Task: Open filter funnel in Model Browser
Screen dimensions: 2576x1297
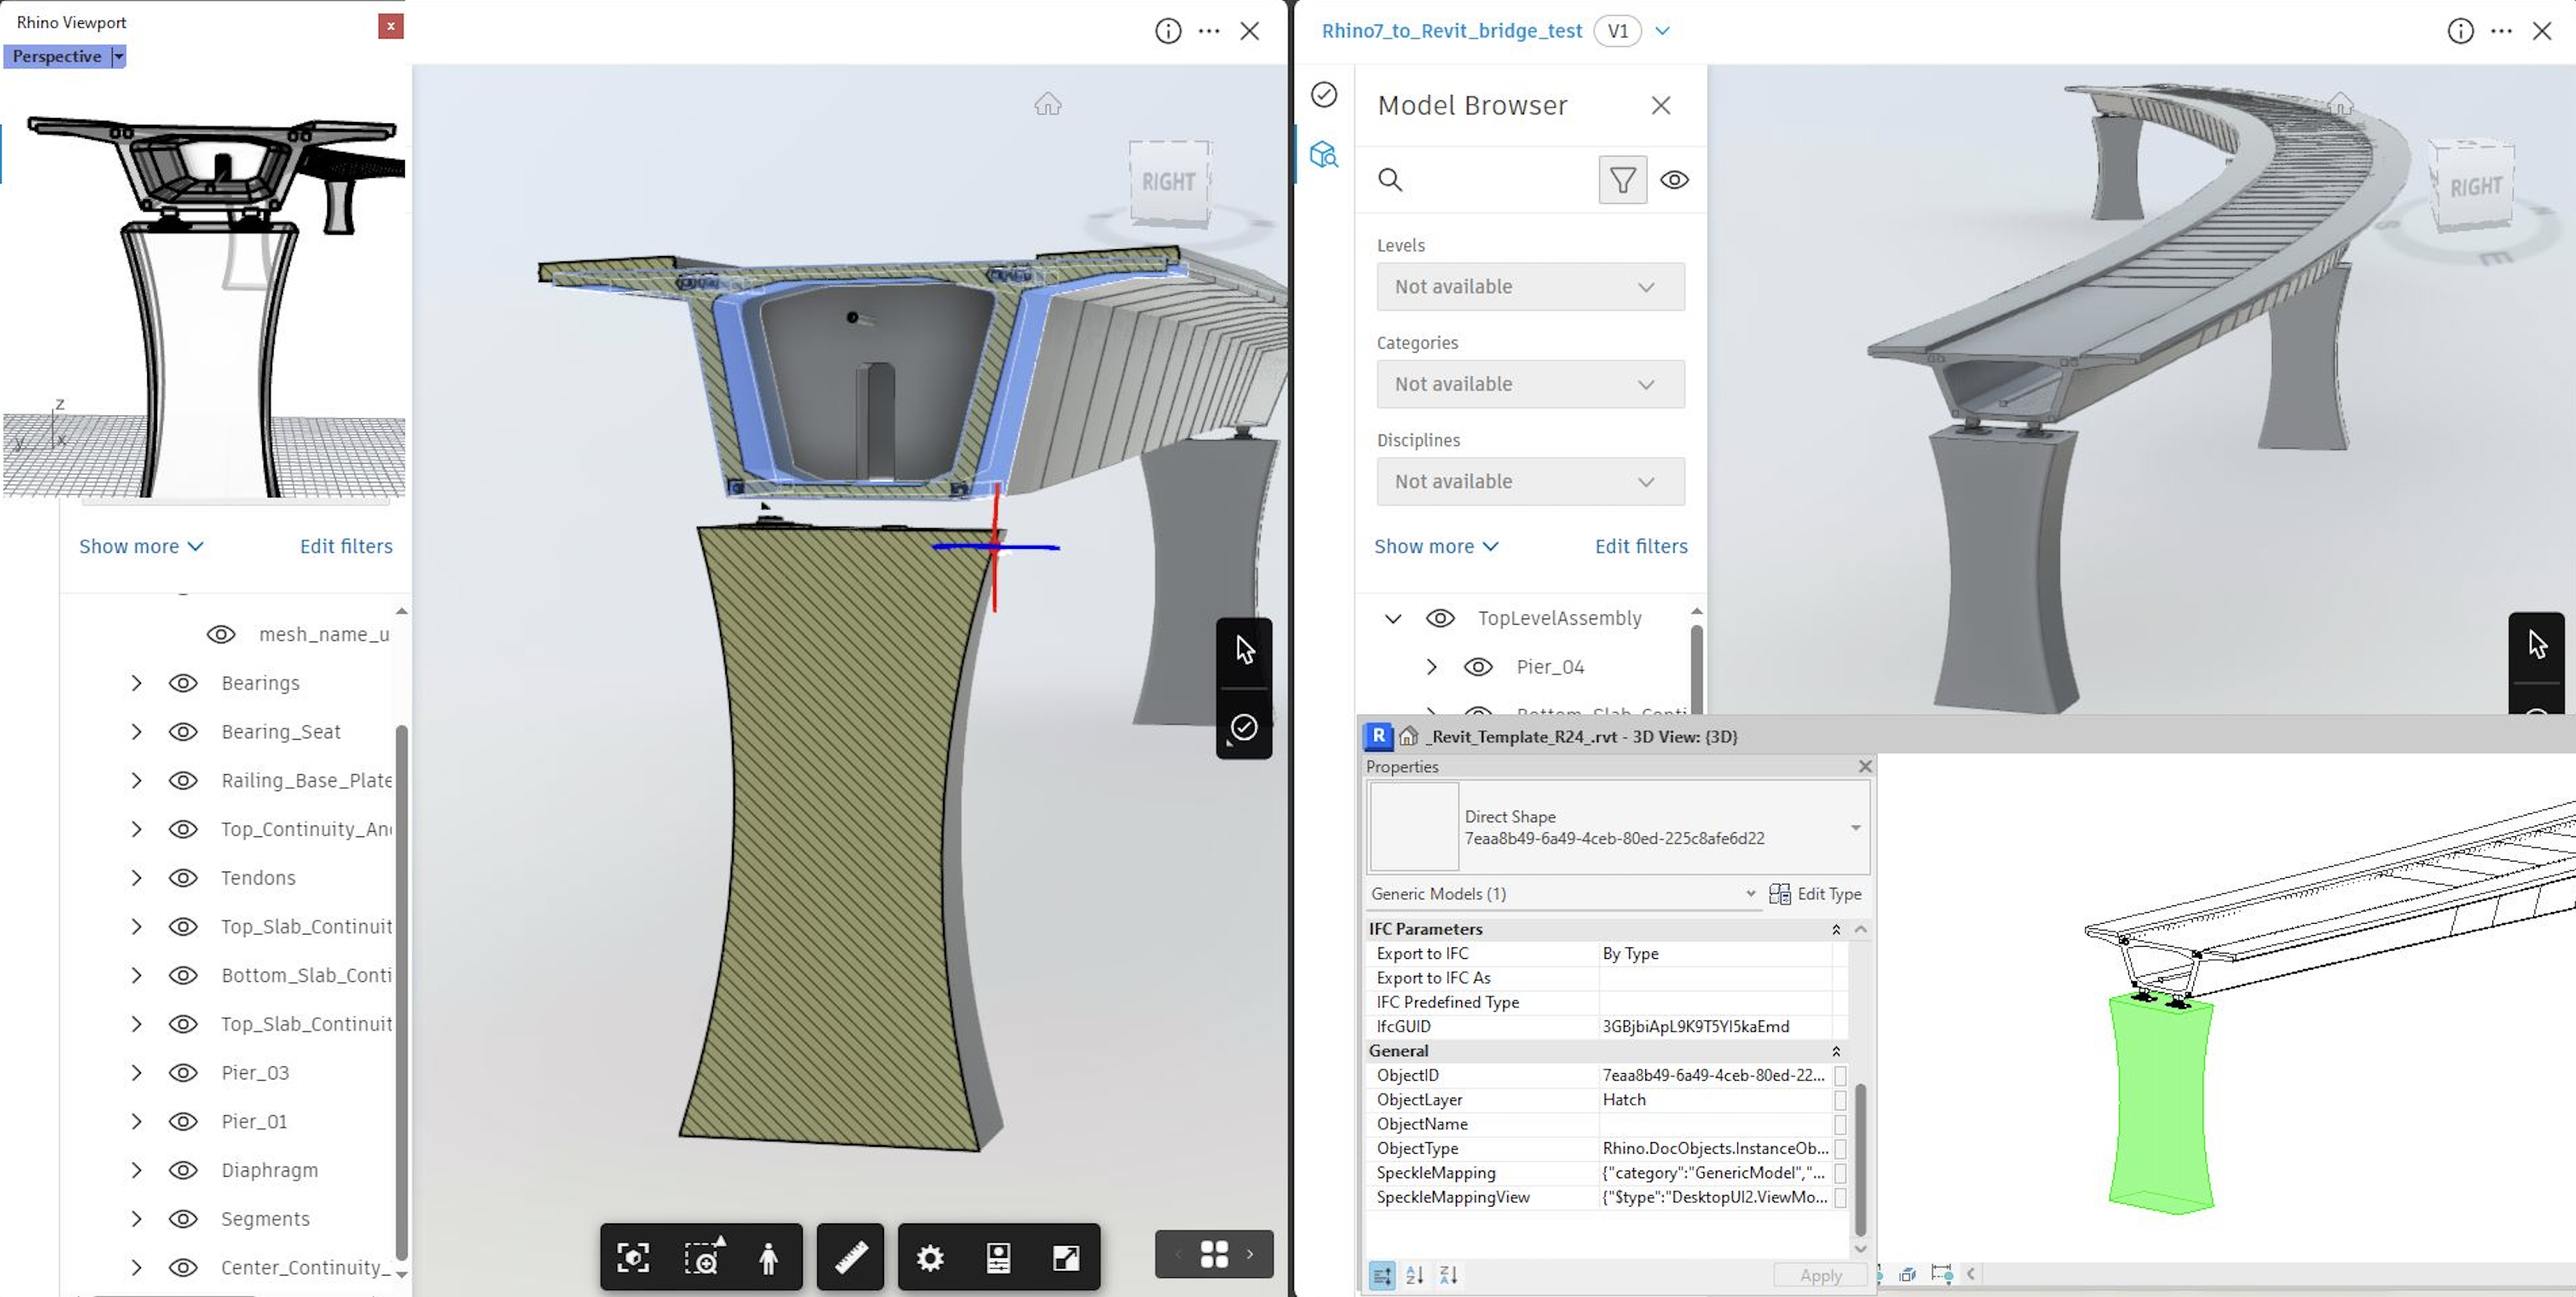Action: tap(1622, 180)
